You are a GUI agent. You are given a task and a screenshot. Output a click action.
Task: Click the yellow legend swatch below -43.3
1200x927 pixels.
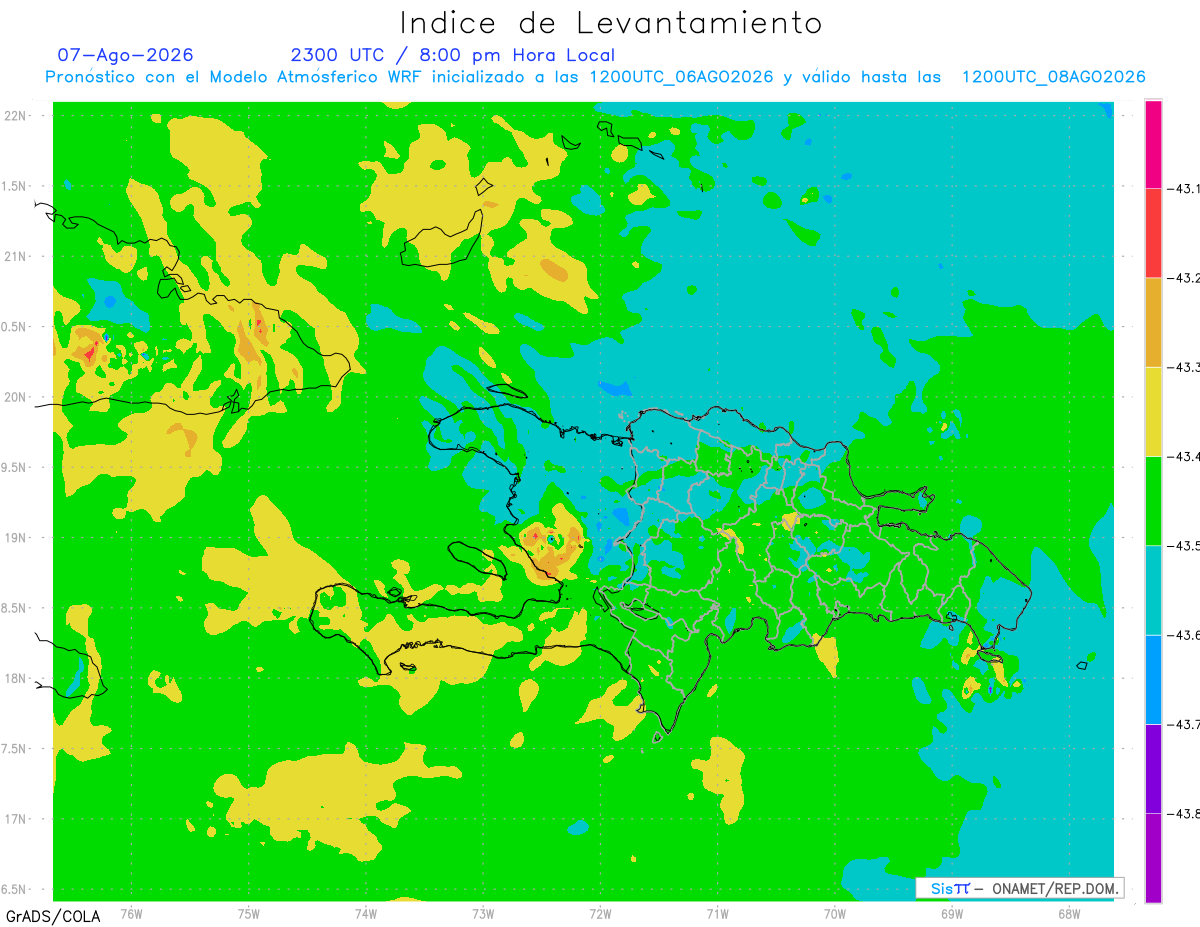[1153, 411]
